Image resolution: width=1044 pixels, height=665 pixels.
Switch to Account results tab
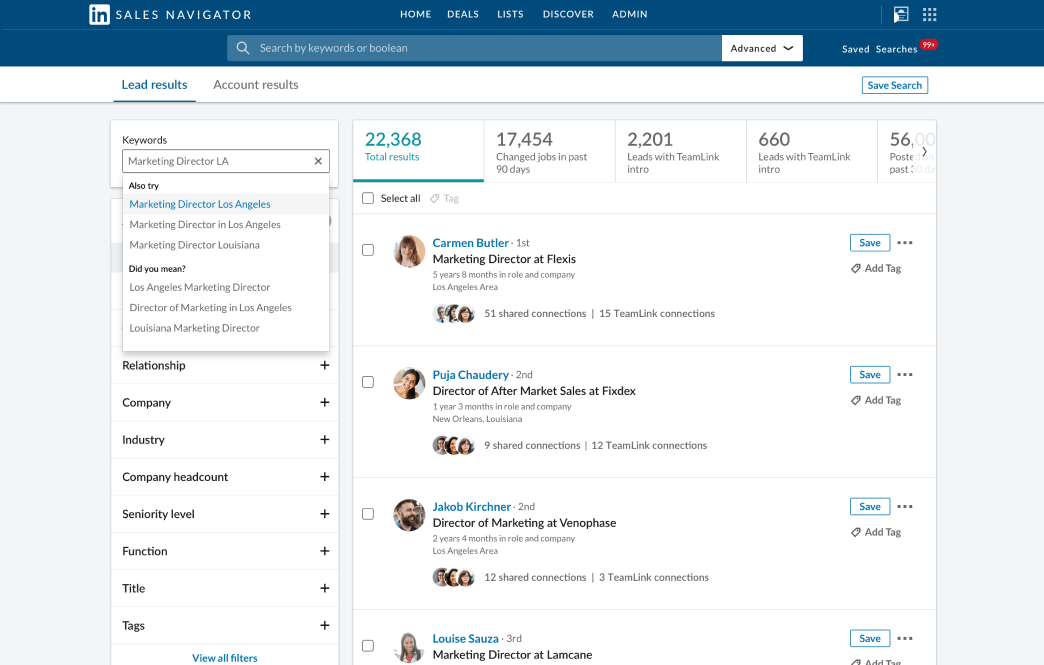click(256, 85)
